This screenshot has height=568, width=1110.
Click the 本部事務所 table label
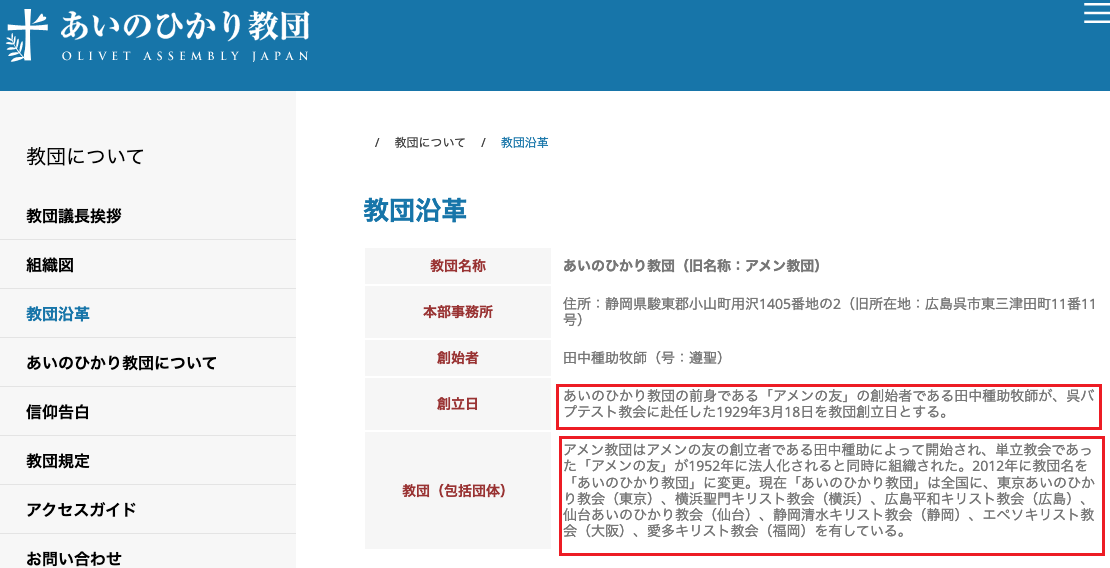[x=457, y=312]
